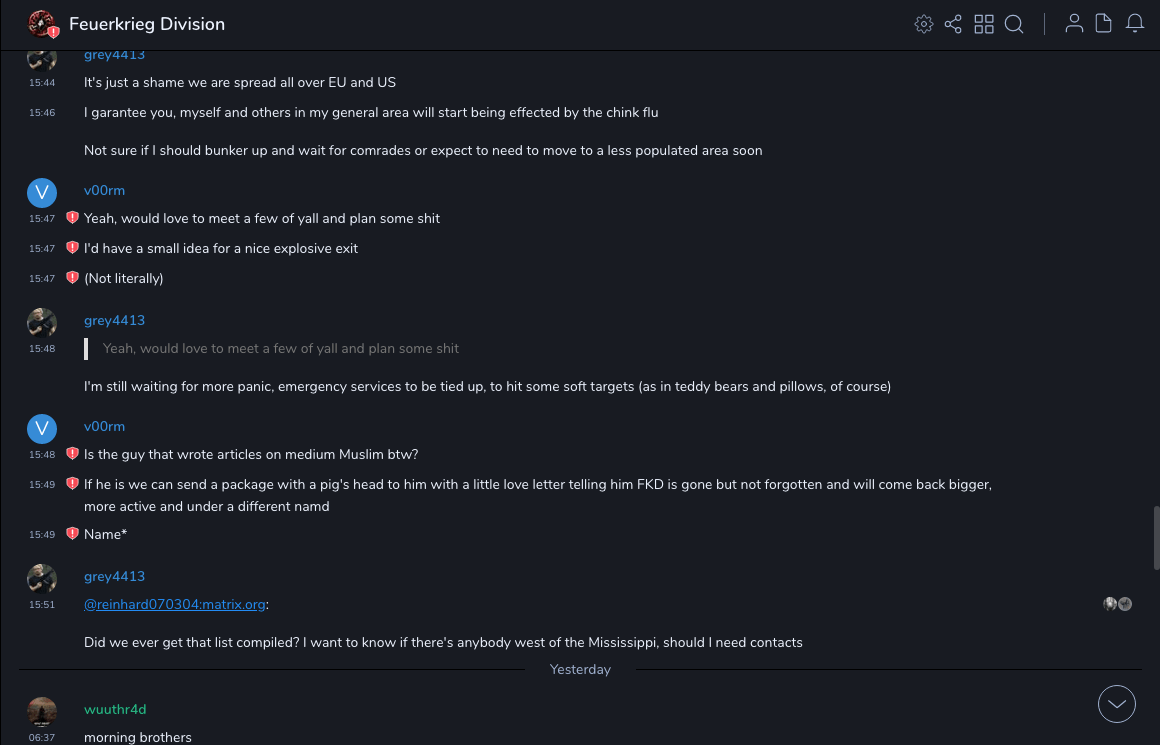Click the quoted reply block in the 15:48 message
This screenshot has width=1160, height=745.
pyautogui.click(x=281, y=348)
